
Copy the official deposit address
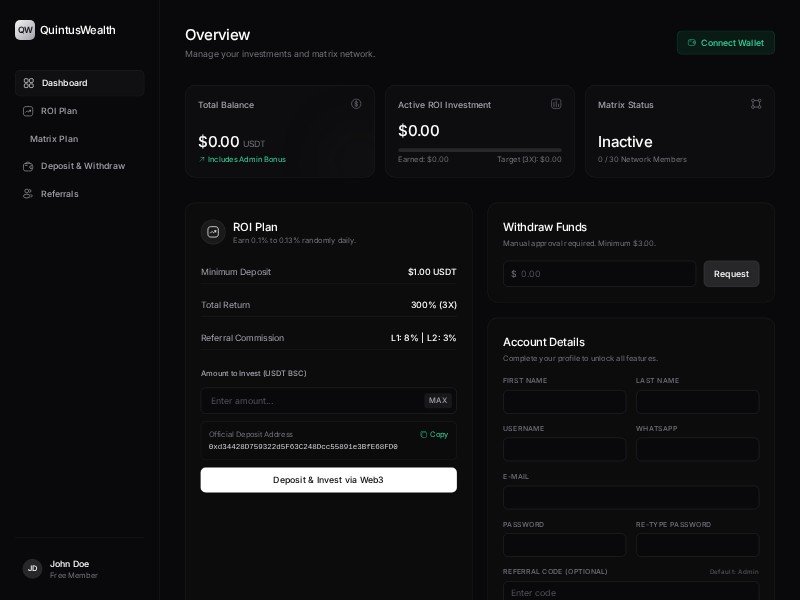tap(434, 434)
